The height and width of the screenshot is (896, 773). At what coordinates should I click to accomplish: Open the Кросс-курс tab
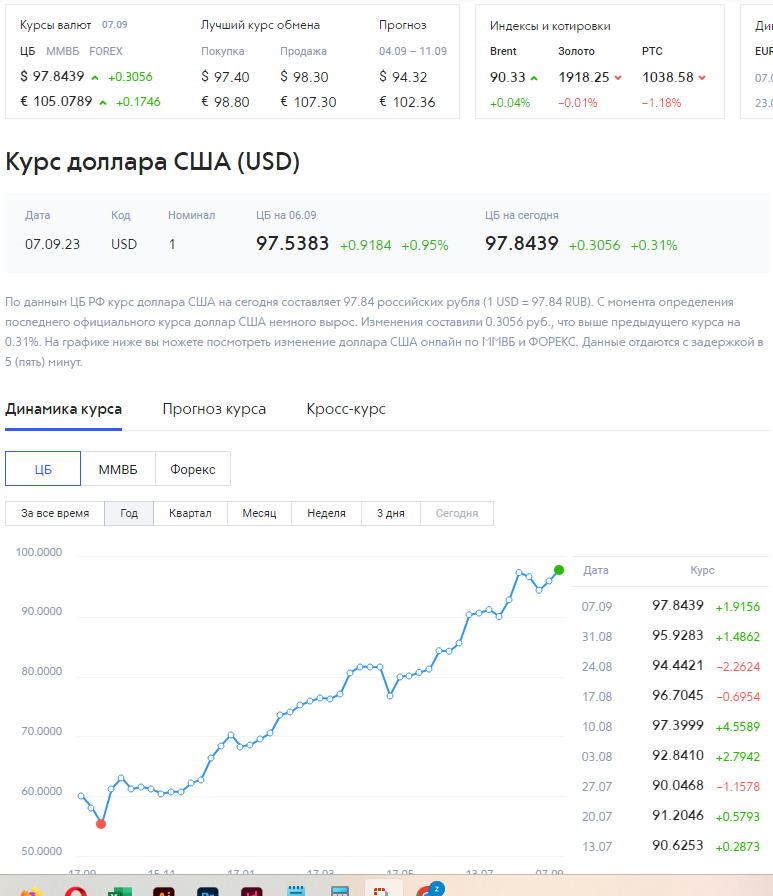[x=346, y=409]
